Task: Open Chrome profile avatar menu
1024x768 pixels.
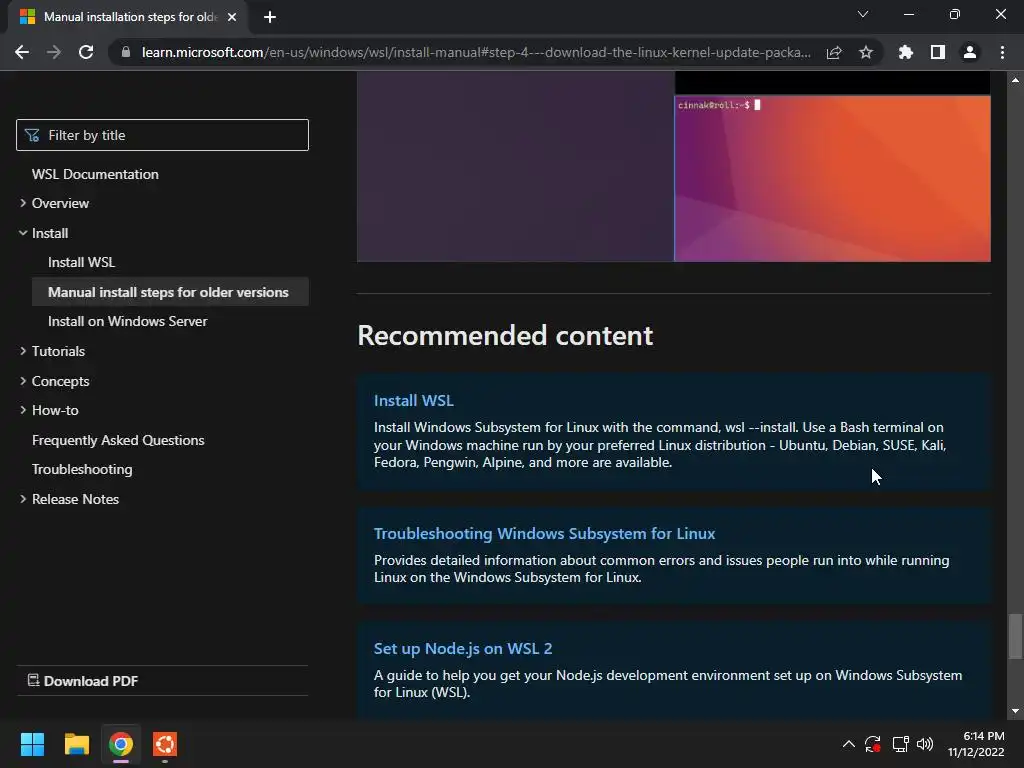Action: click(970, 52)
